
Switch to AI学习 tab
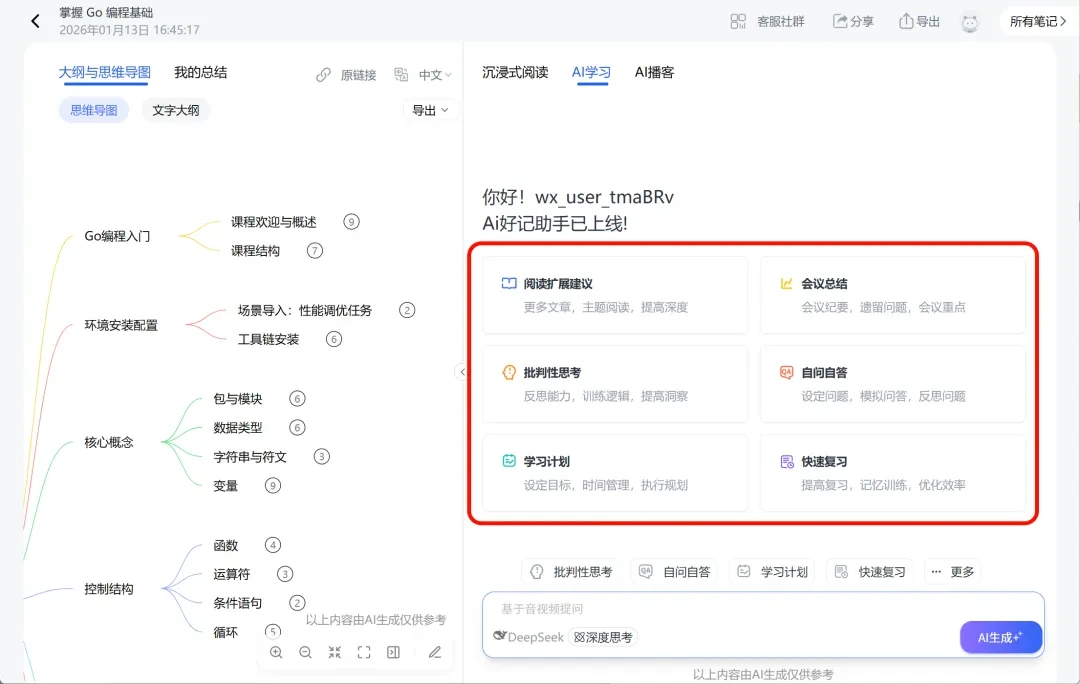pyautogui.click(x=591, y=72)
